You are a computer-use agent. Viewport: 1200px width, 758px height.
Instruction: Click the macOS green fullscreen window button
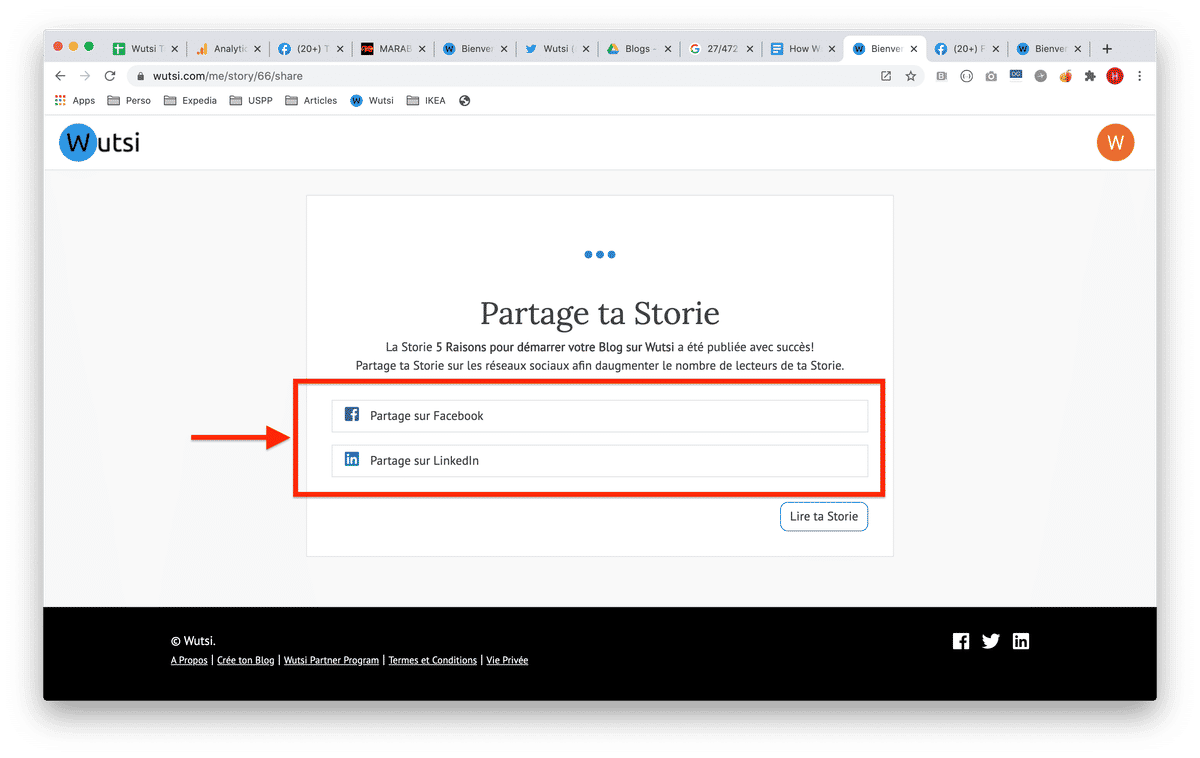[89, 47]
